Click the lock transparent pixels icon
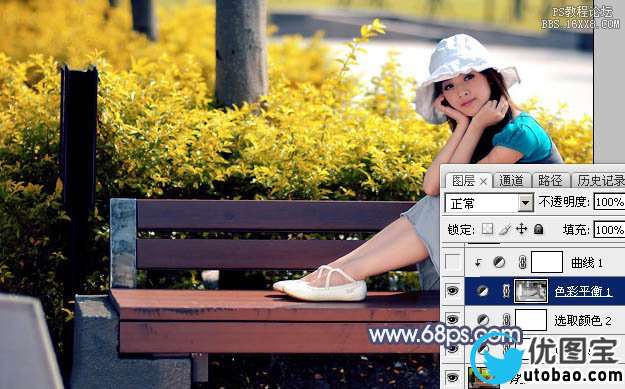Image resolution: width=625 pixels, height=389 pixels. [x=487, y=229]
